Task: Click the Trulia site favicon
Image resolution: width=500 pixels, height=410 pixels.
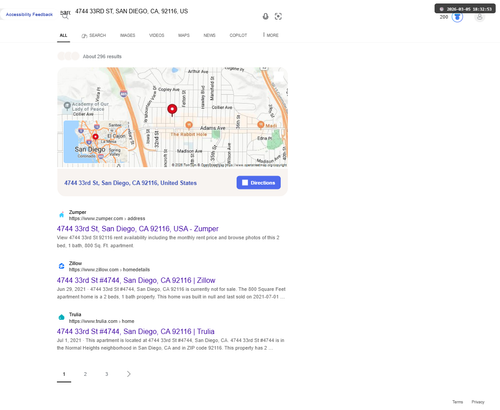Action: coord(61,317)
